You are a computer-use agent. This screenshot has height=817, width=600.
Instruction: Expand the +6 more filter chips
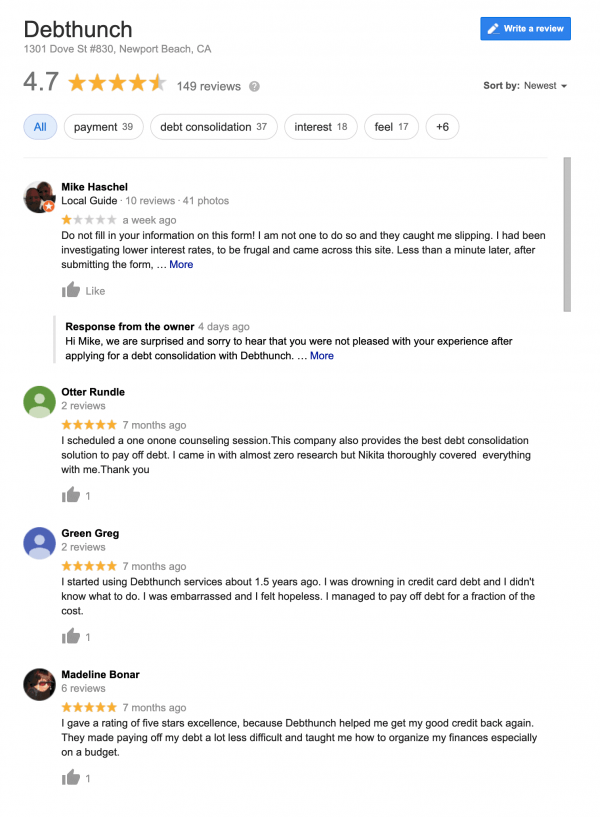point(442,127)
